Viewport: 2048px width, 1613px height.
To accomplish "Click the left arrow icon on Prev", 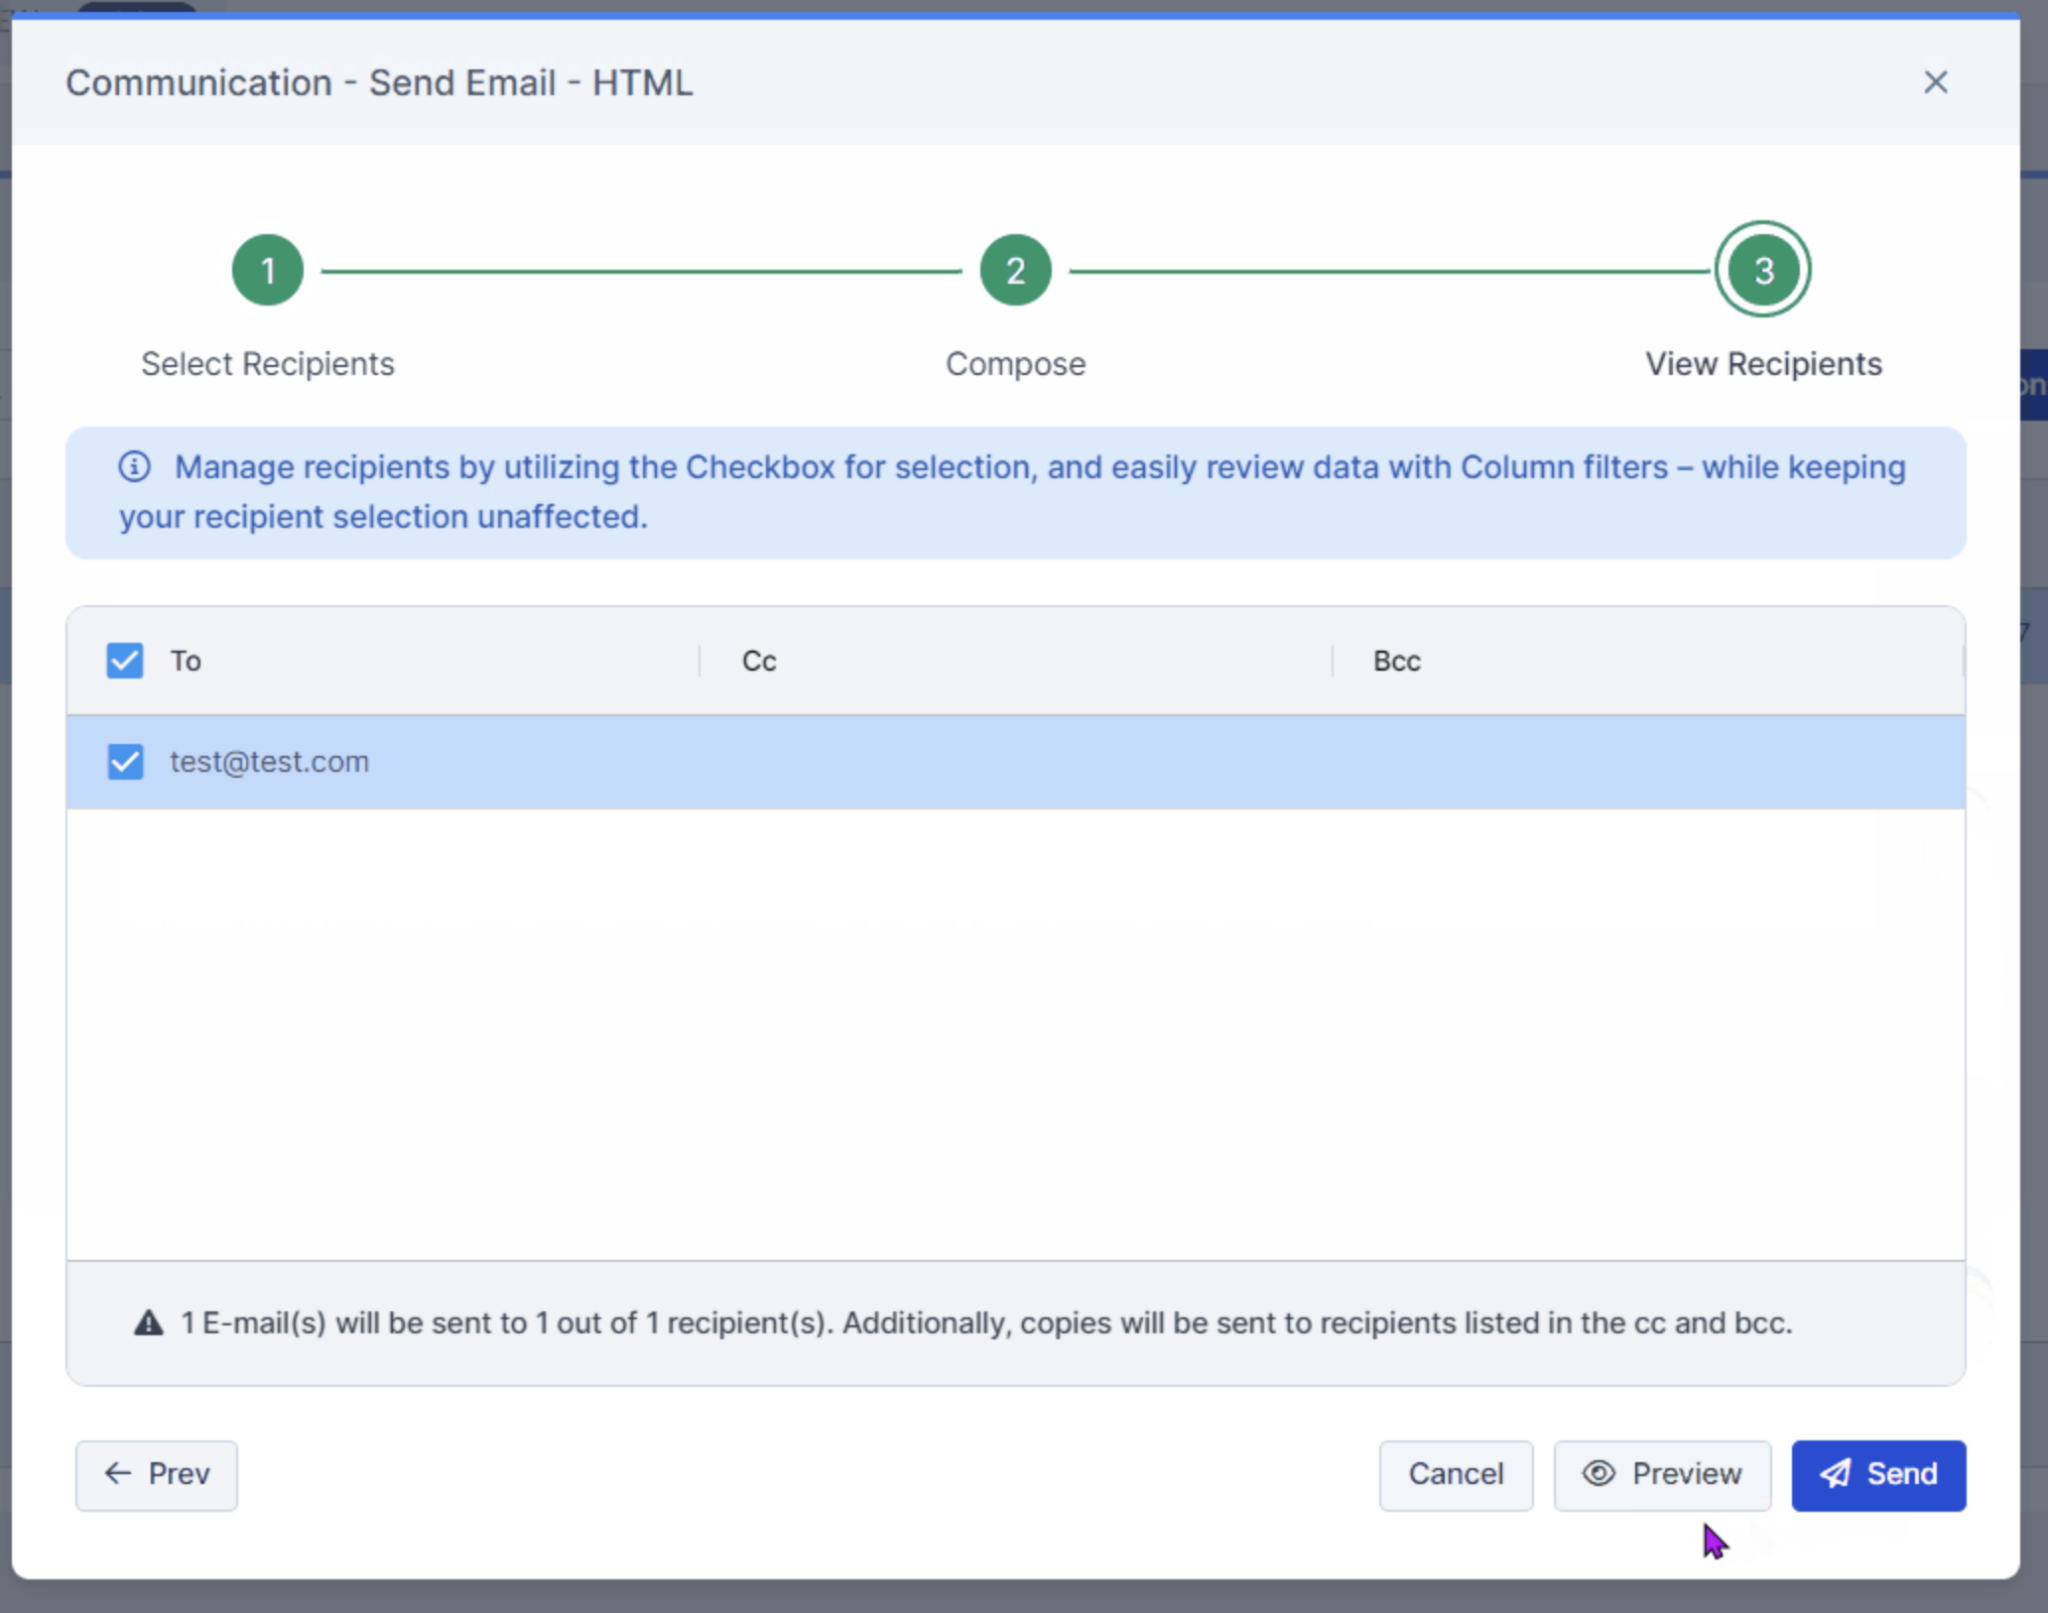I will pyautogui.click(x=117, y=1474).
